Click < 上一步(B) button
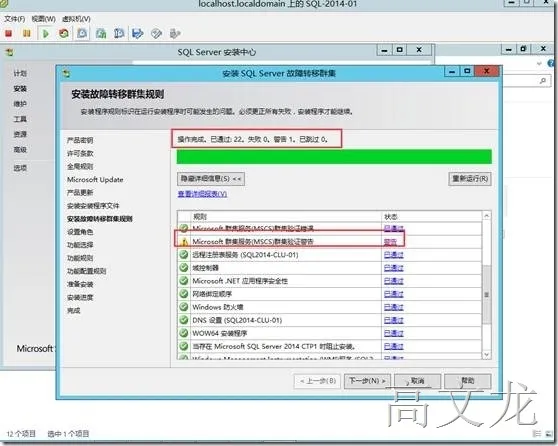 pyautogui.click(x=318, y=381)
